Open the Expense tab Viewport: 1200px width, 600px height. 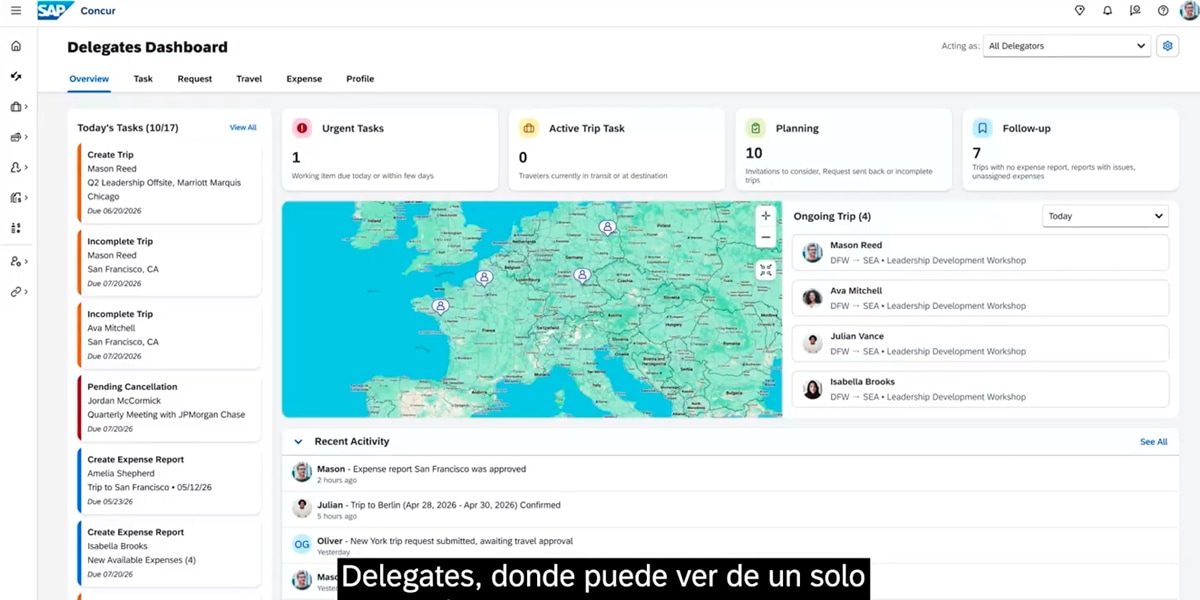pyautogui.click(x=304, y=79)
